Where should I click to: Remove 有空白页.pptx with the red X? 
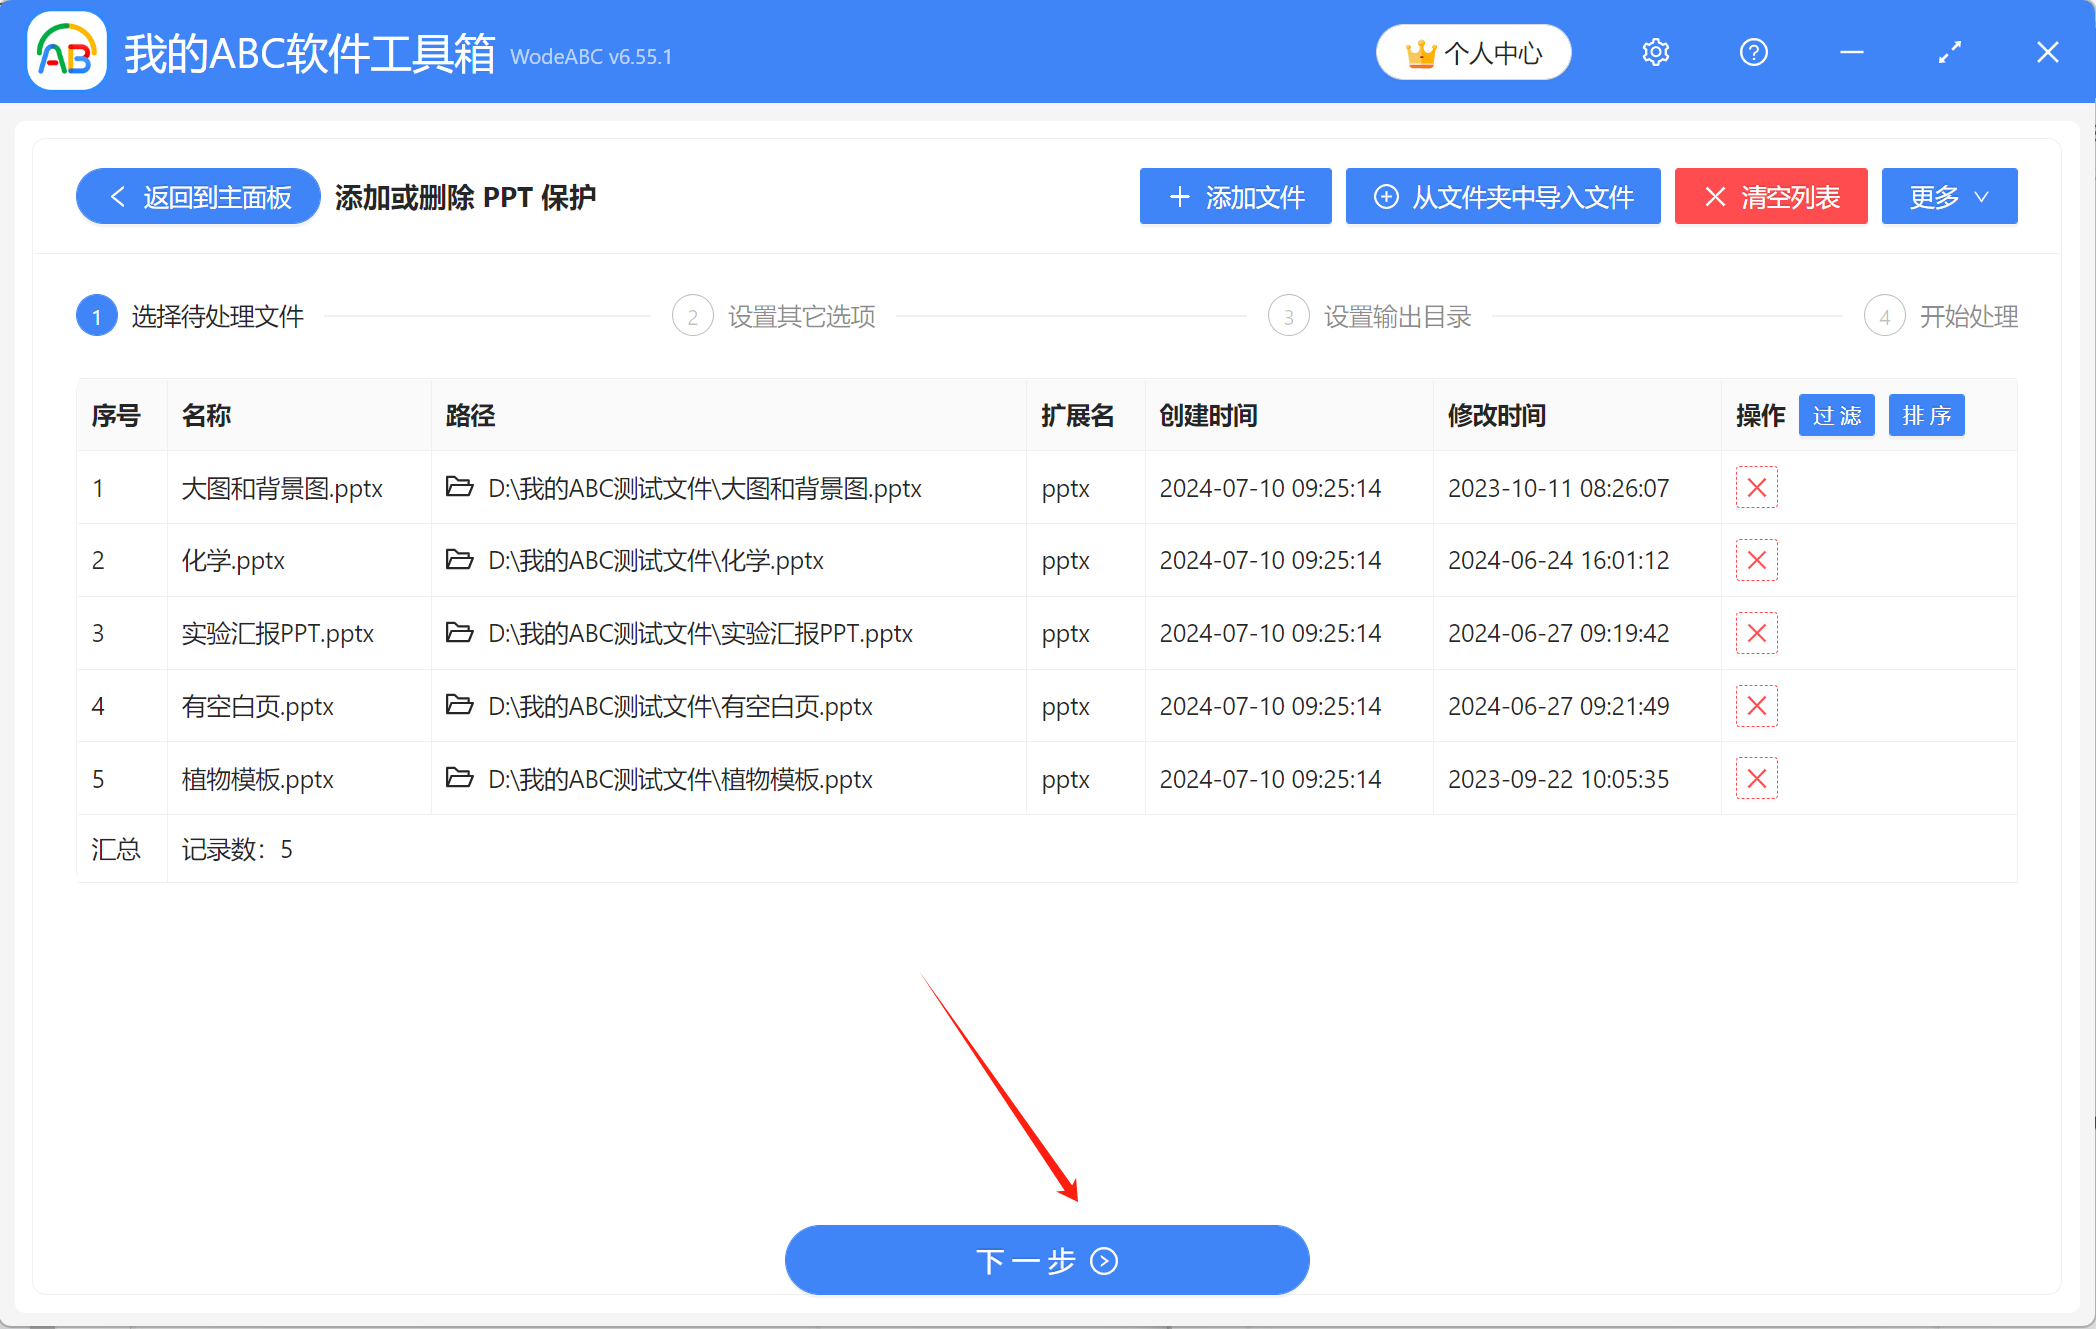pos(1756,705)
